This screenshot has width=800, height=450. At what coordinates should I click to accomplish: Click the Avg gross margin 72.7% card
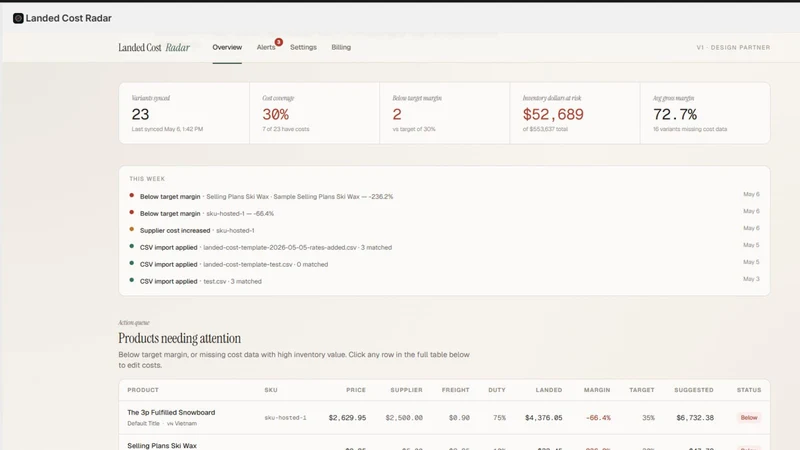[705, 113]
